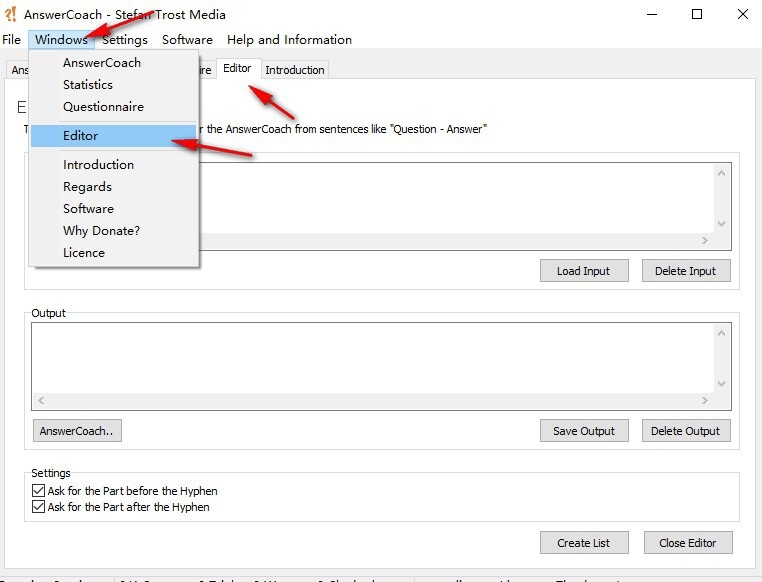Click the AnswerCoach.. button under Output
Viewport: 762px width, 582px height.
(77, 431)
